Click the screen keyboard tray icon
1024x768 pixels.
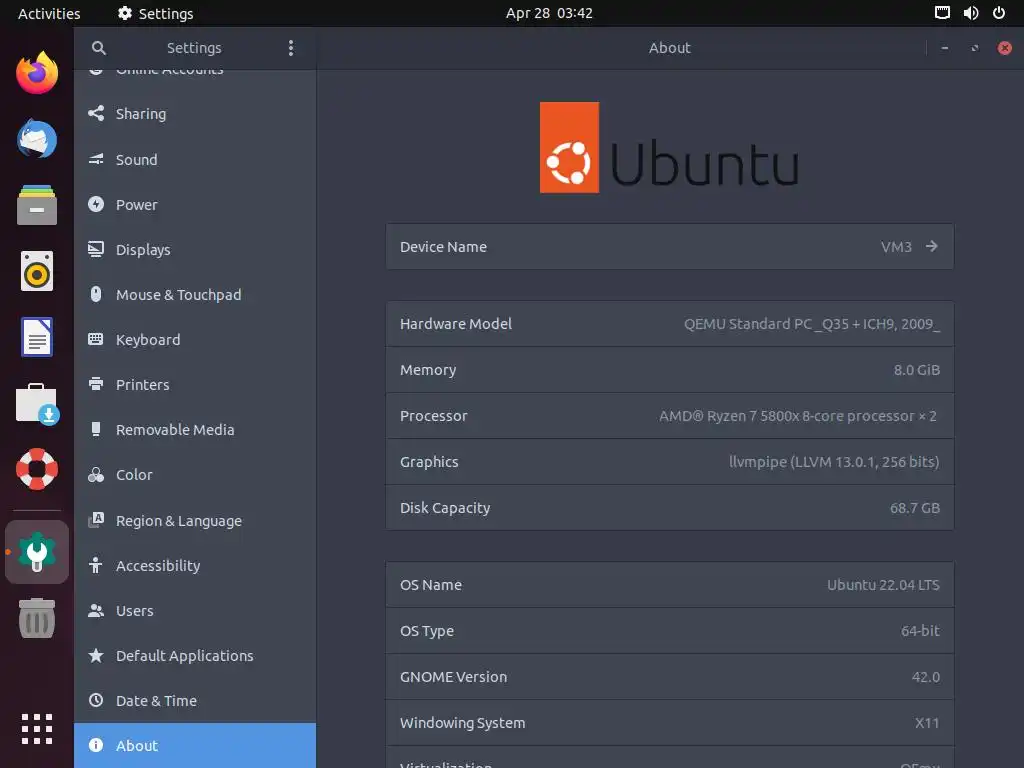942,13
